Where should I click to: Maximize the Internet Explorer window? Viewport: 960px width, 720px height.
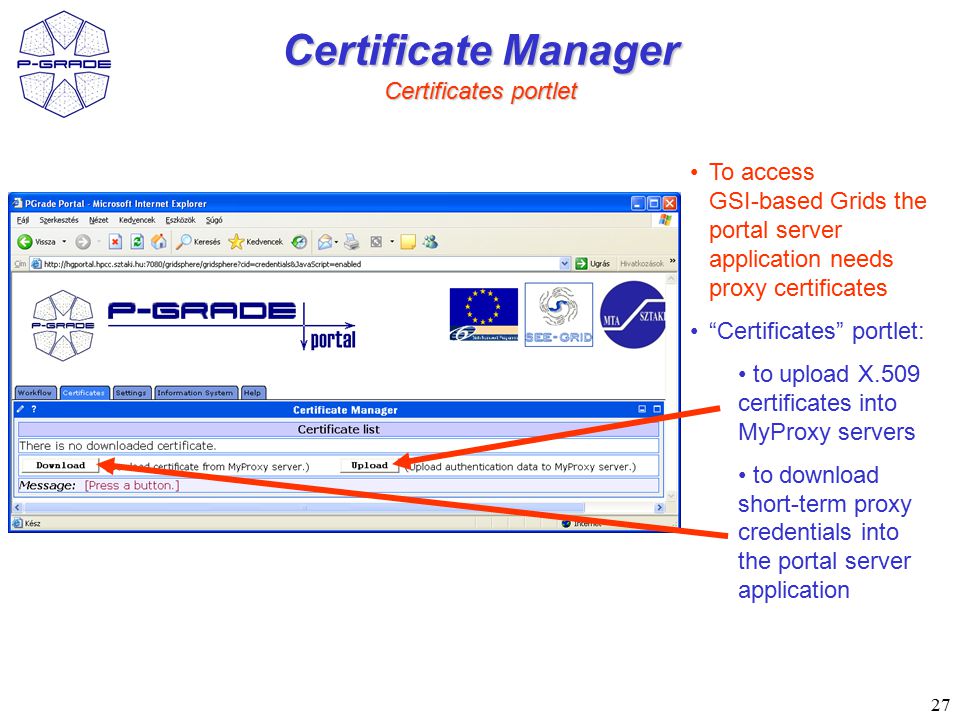(654, 203)
